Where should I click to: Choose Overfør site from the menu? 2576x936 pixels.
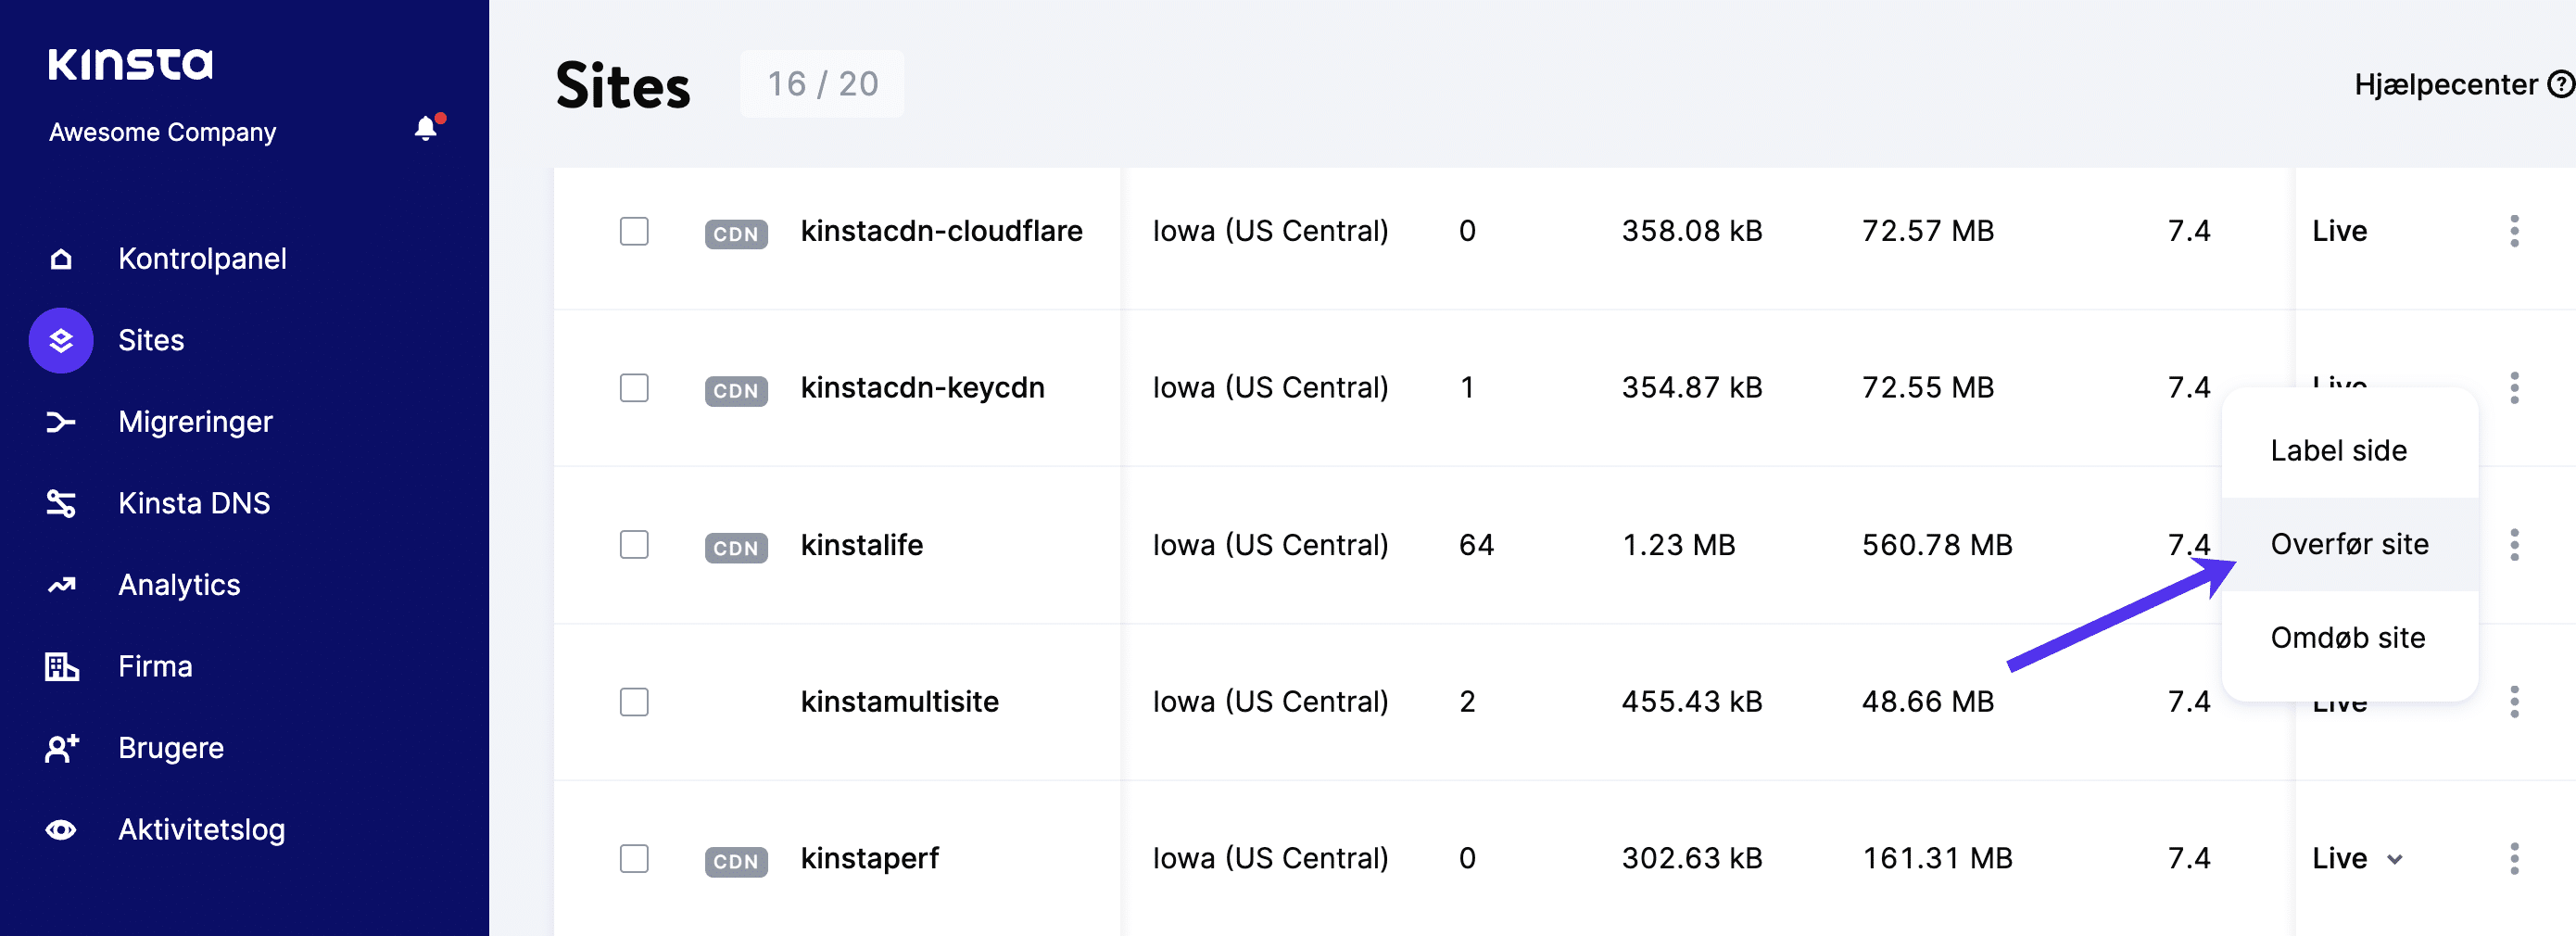point(2349,544)
